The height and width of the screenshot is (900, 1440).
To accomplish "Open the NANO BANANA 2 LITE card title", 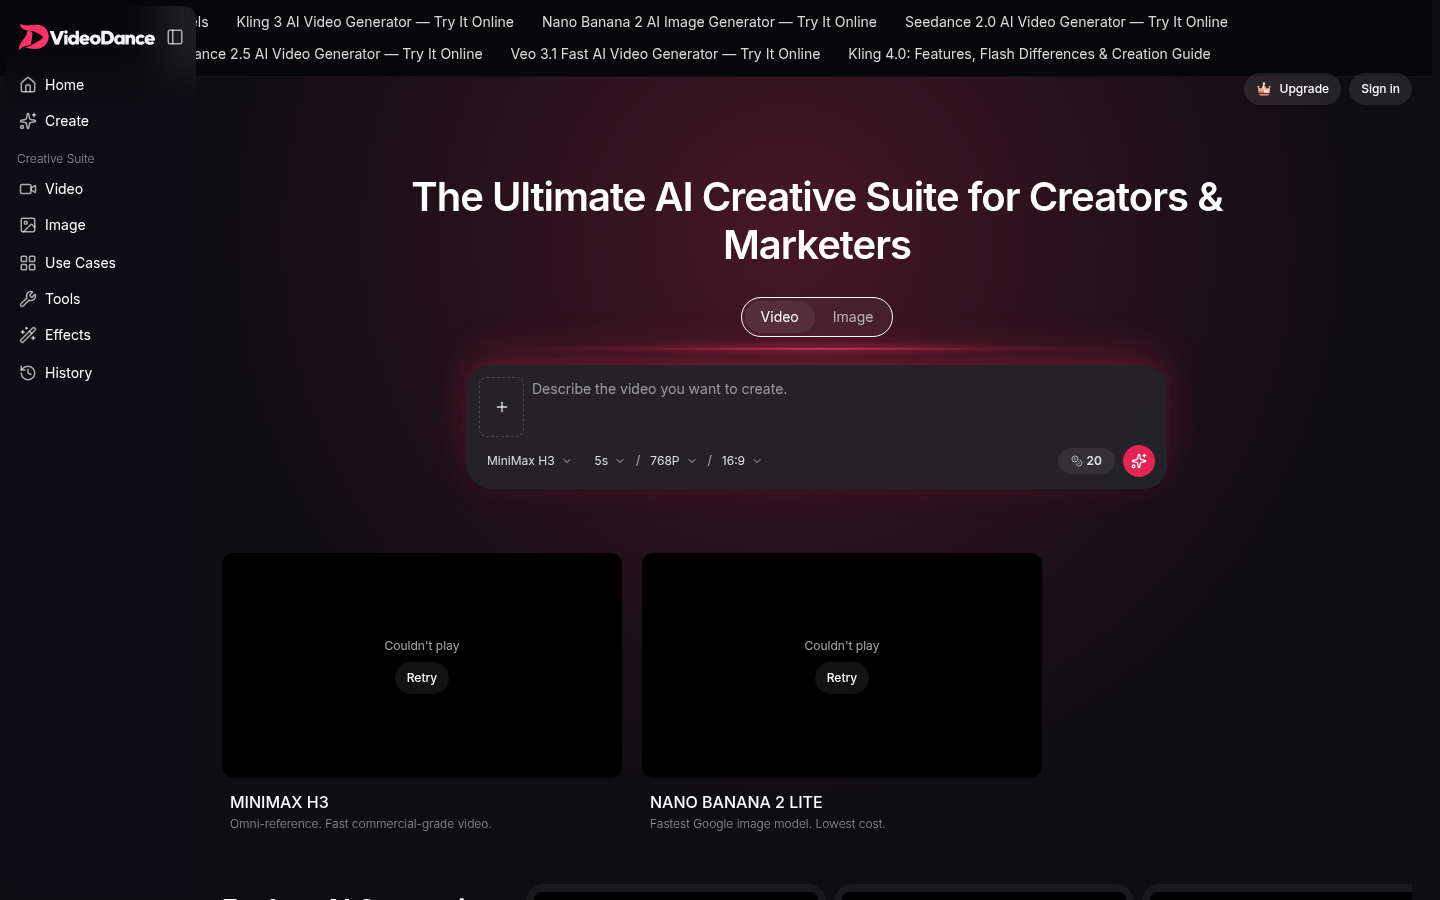I will (x=736, y=802).
